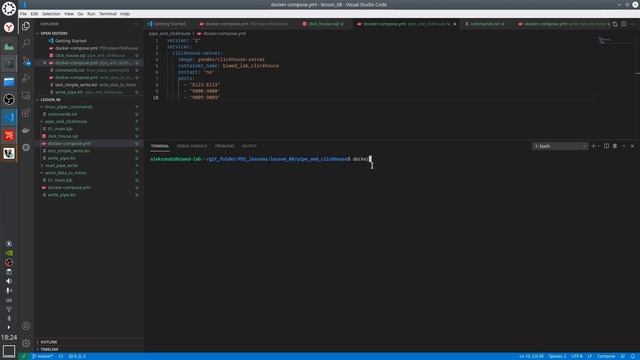This screenshot has height=360, width=640.
Task: Open the Go menu
Action: (80, 14)
